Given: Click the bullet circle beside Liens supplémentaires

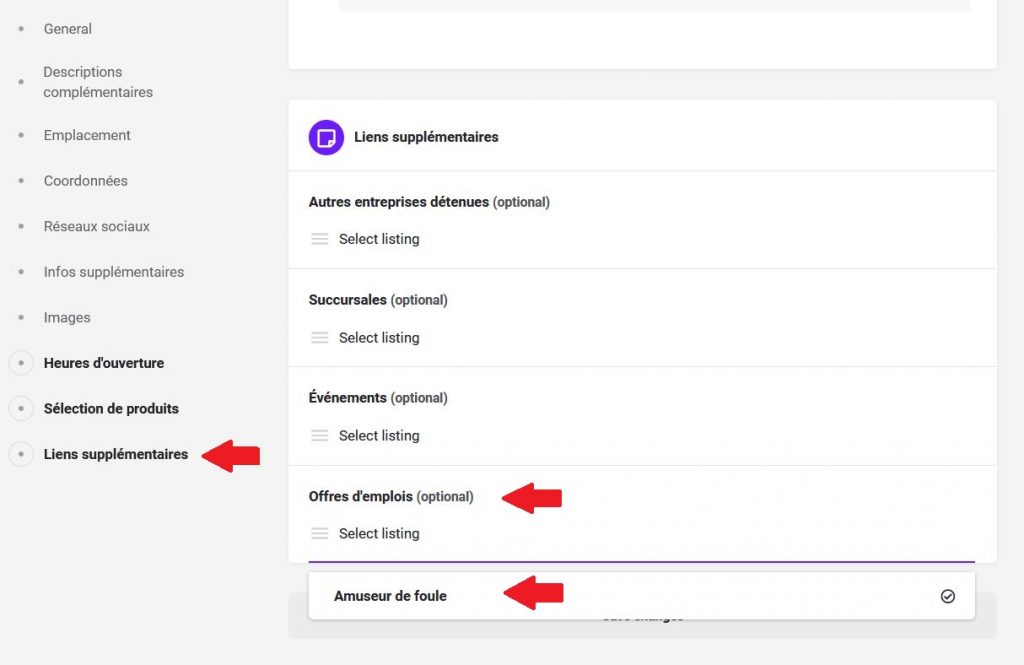Looking at the screenshot, I should (21, 454).
